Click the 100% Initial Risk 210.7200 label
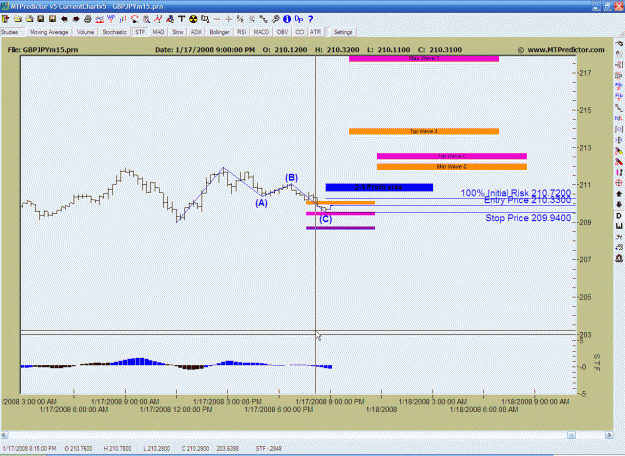This screenshot has width=625, height=456. pyautogui.click(x=516, y=193)
